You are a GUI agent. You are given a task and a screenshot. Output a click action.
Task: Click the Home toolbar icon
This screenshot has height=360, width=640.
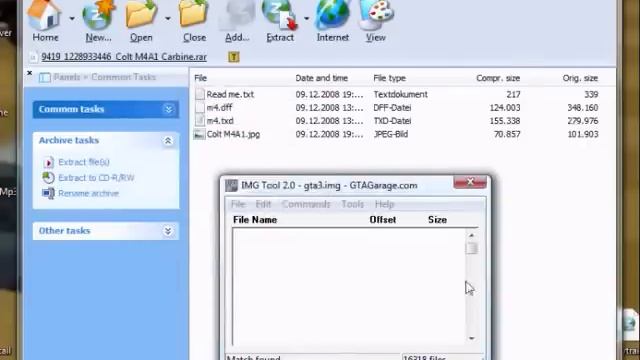pyautogui.click(x=44, y=16)
